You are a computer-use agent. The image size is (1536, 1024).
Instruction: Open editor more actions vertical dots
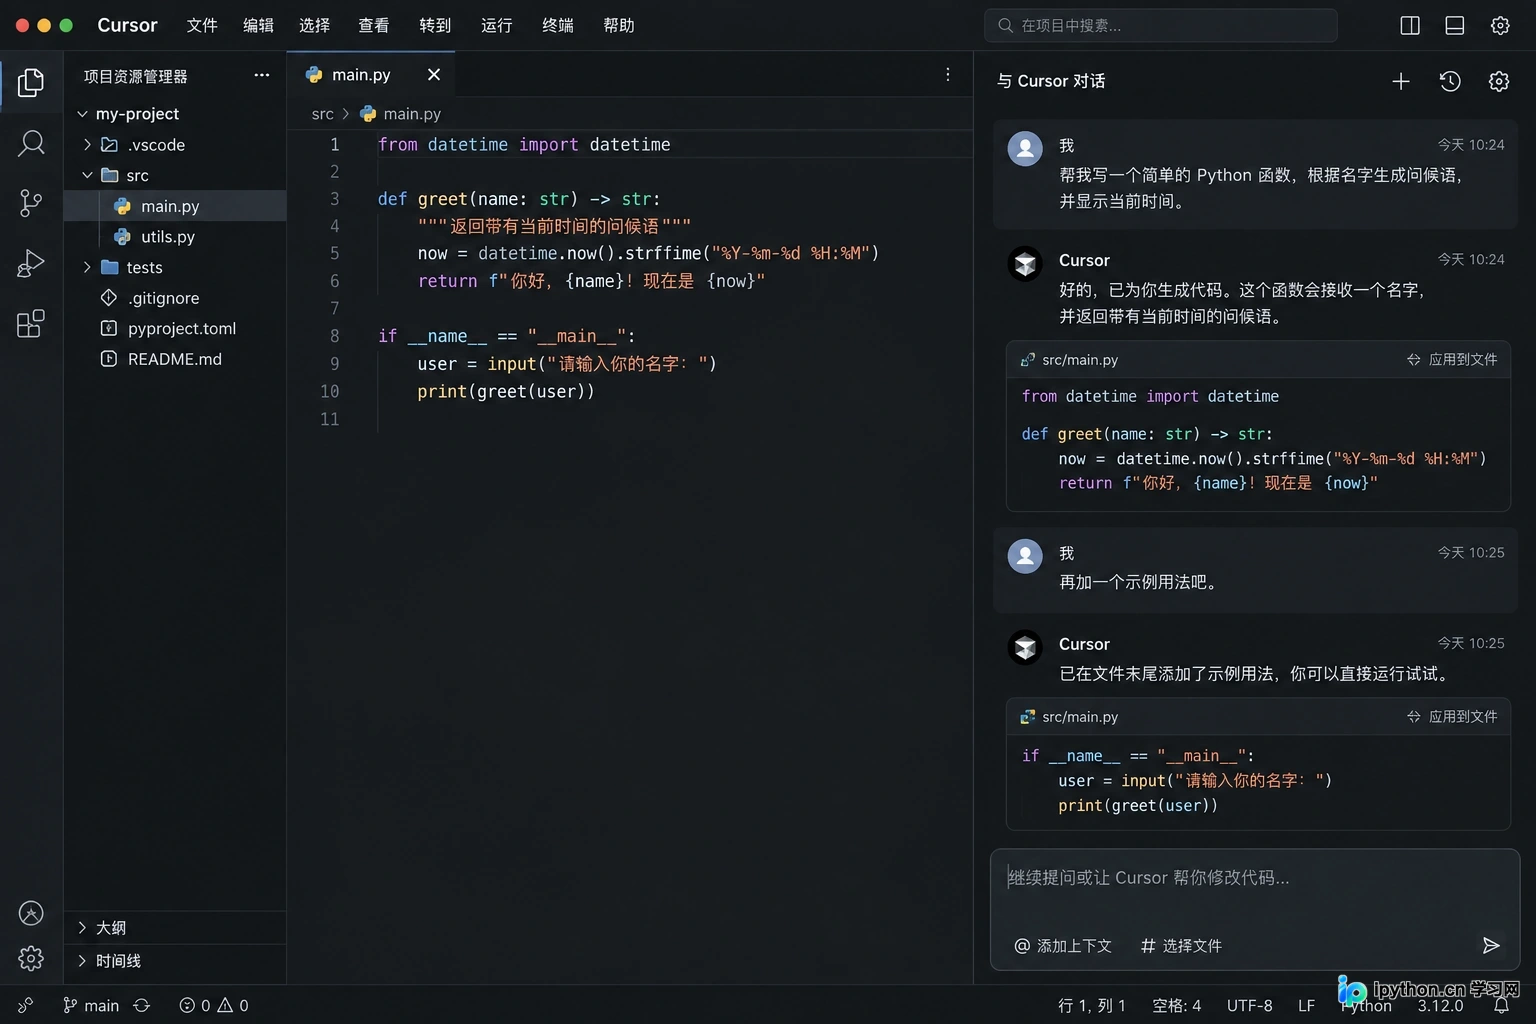pyautogui.click(x=948, y=75)
